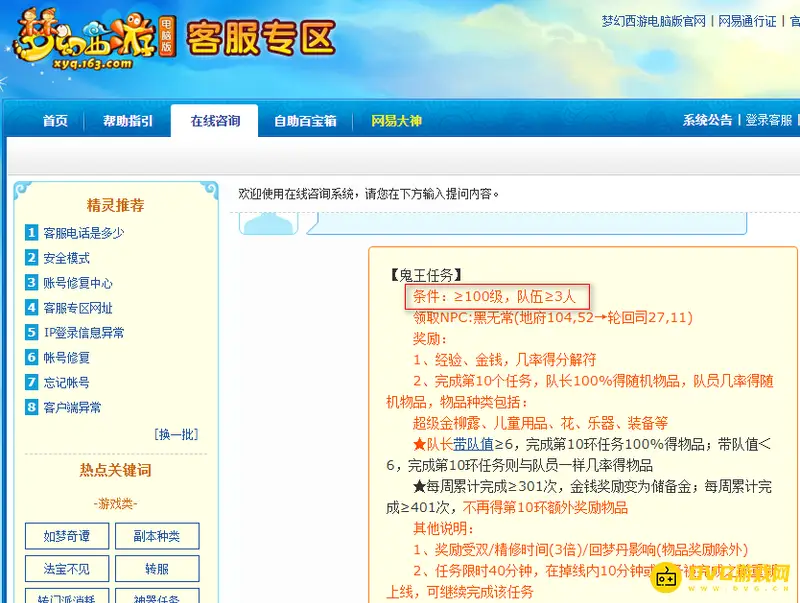Click the 神器任务 keyword button

point(157,596)
